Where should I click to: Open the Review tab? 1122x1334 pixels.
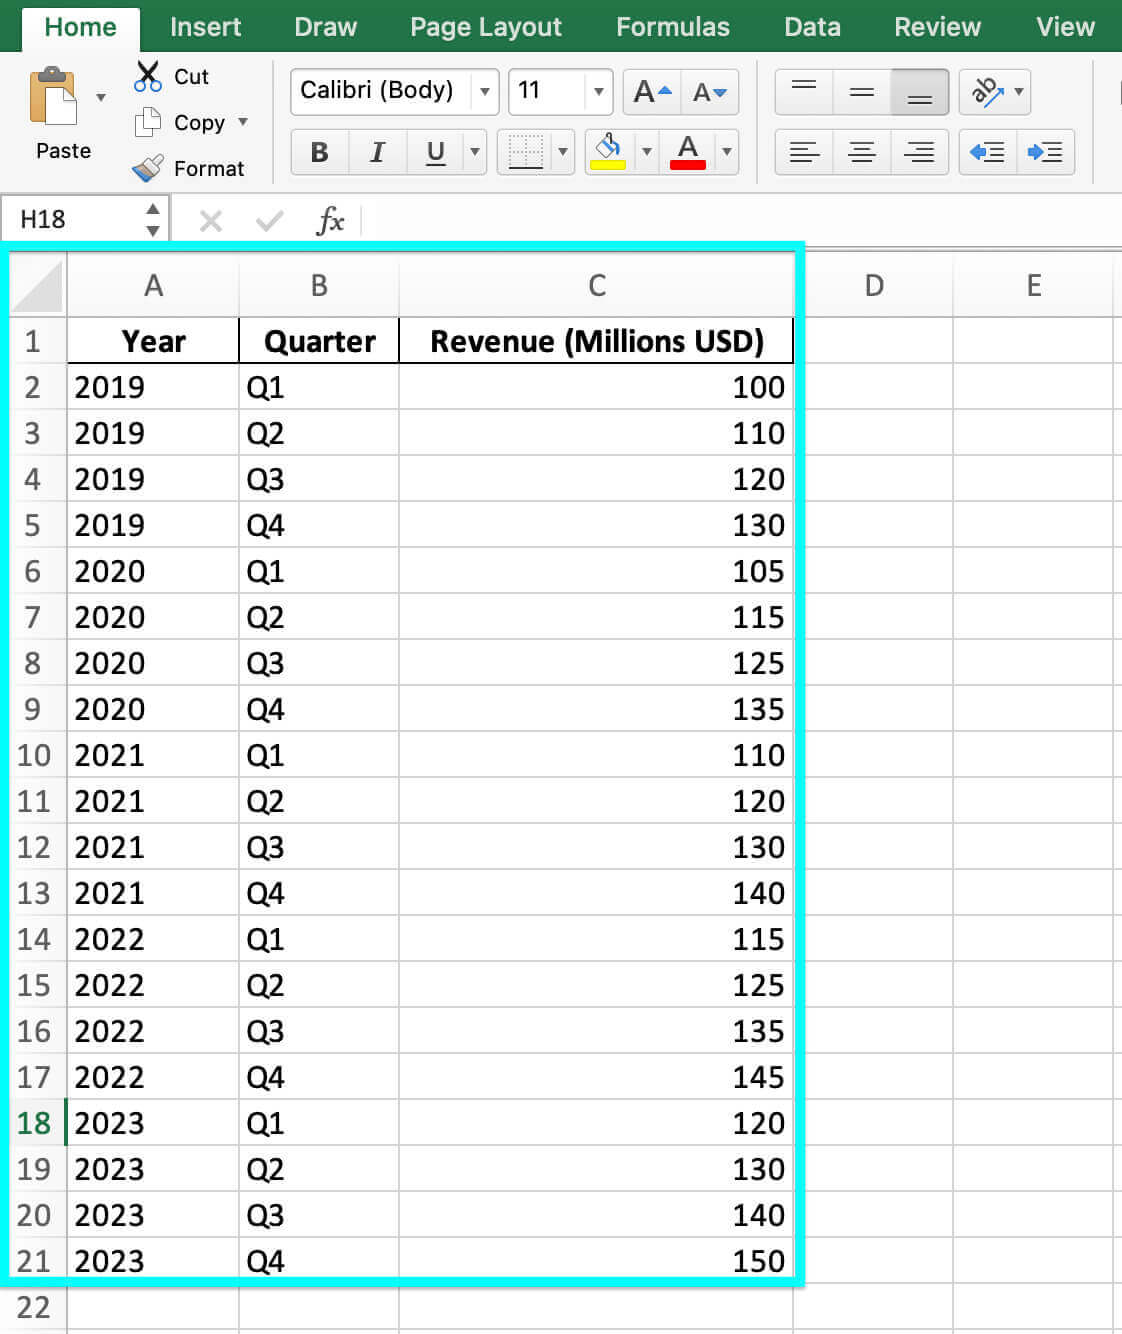coord(937,27)
